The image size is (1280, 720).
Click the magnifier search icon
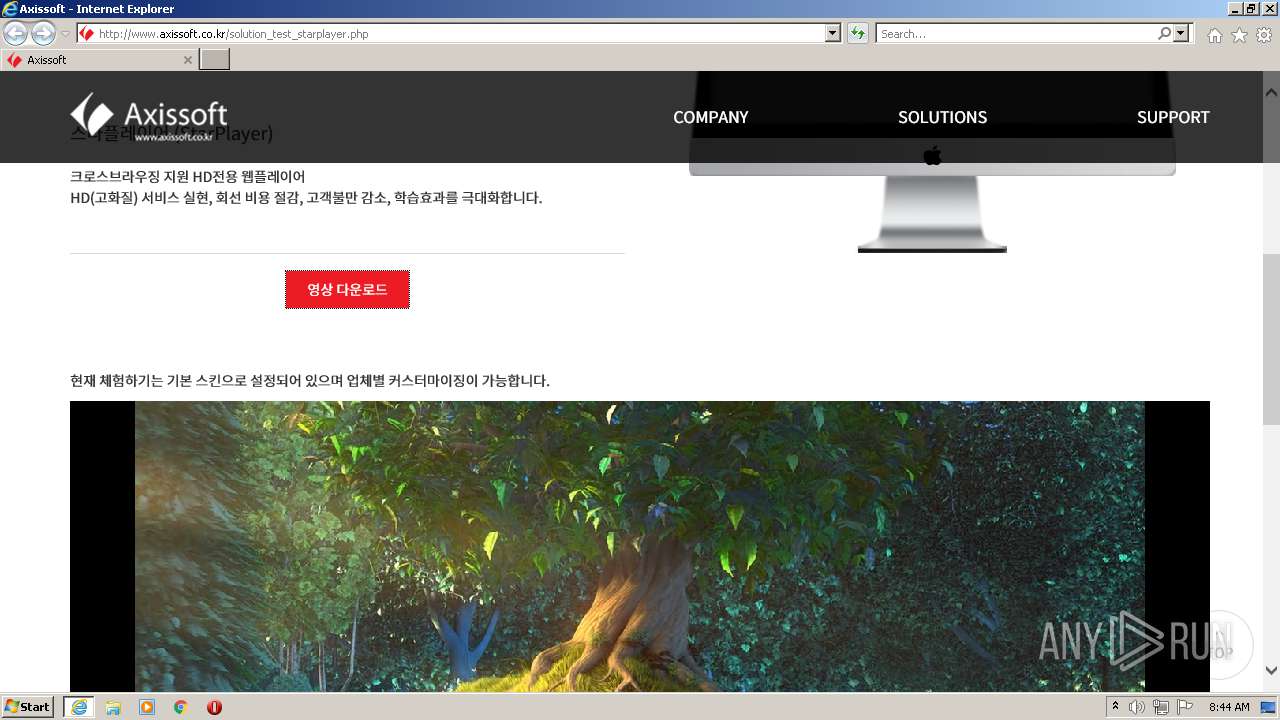pos(1164,34)
